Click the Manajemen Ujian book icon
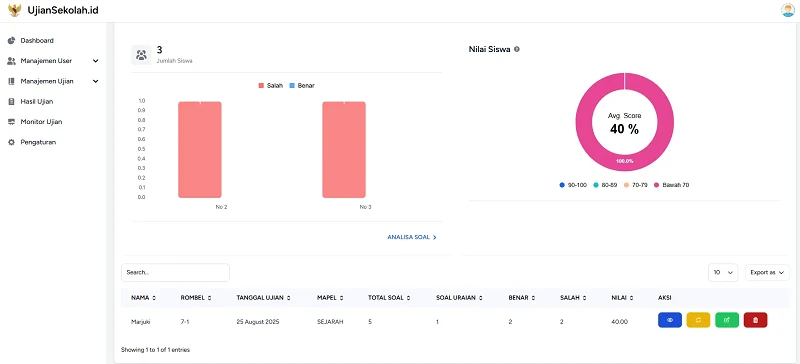 pyautogui.click(x=11, y=81)
